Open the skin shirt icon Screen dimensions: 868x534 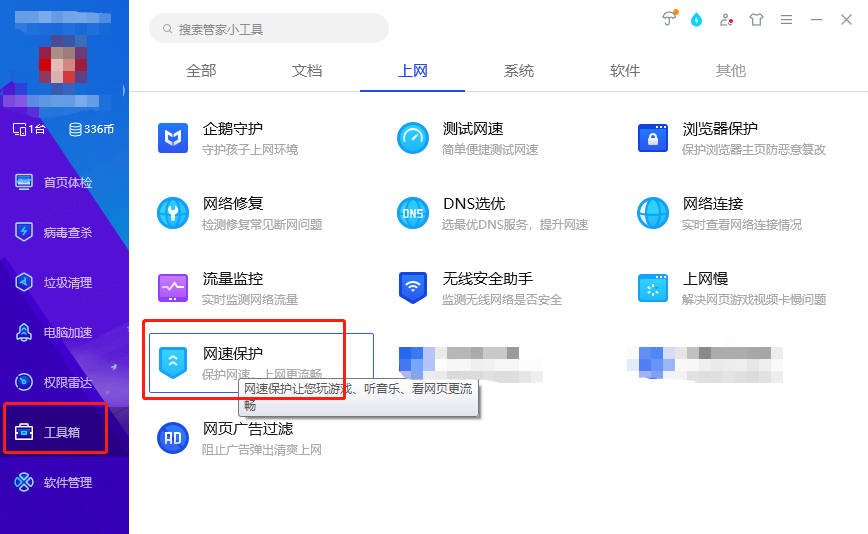(756, 20)
